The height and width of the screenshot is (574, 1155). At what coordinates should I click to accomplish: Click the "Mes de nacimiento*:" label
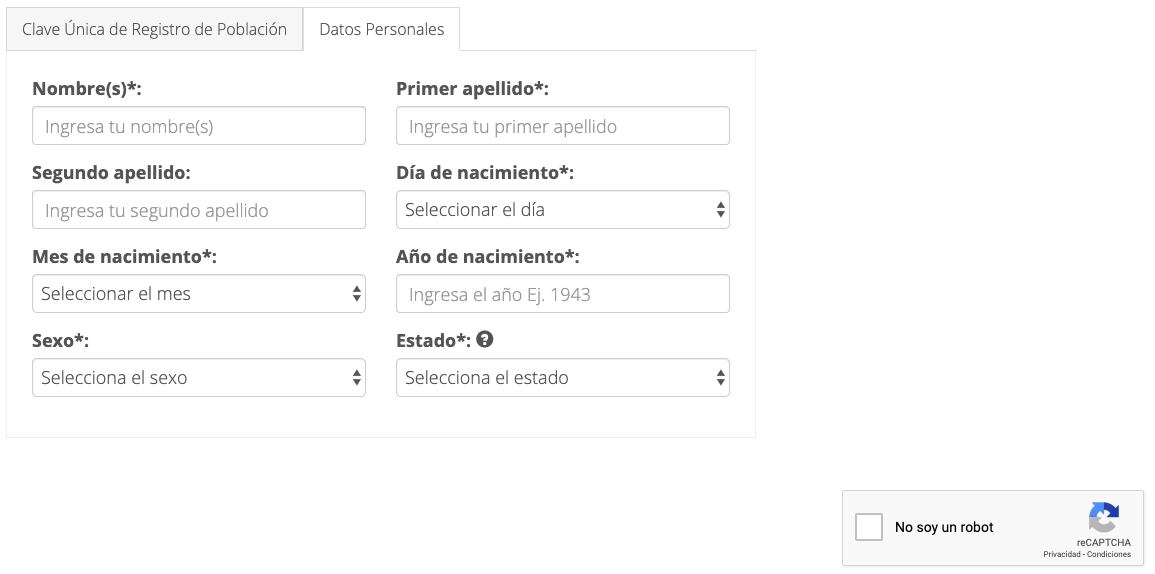pyautogui.click(x=124, y=257)
